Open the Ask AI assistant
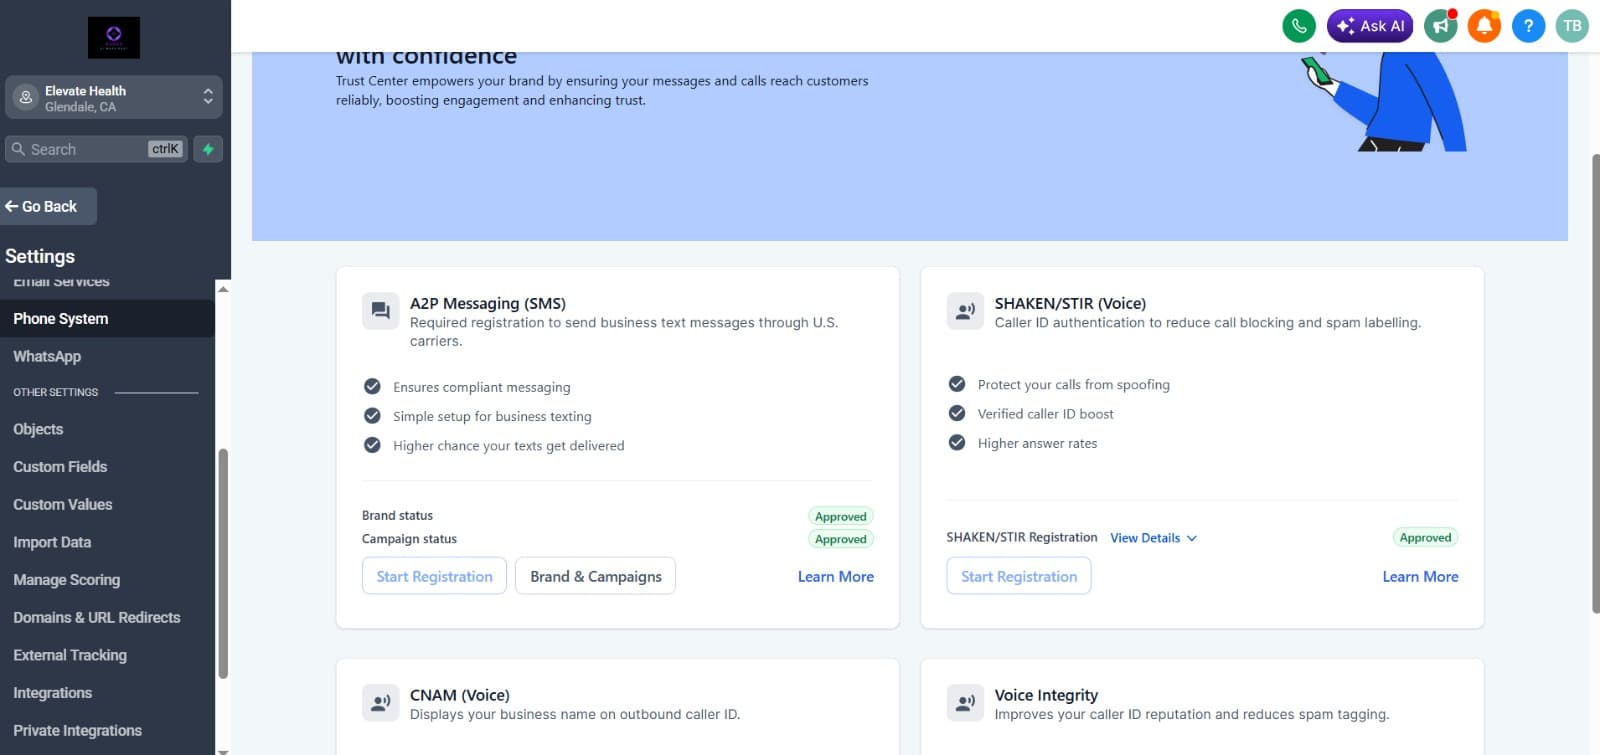This screenshot has height=755, width=1600. [1370, 26]
